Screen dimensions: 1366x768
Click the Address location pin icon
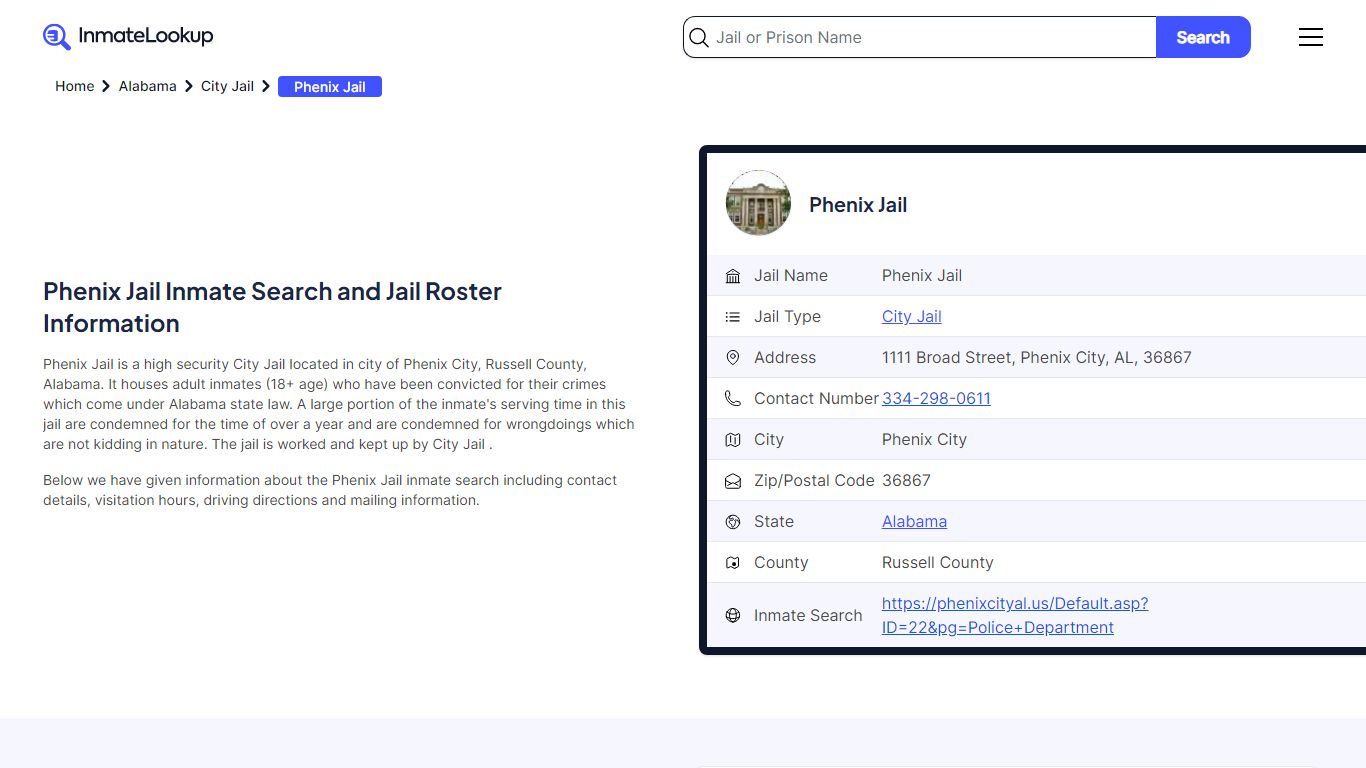[733, 358]
